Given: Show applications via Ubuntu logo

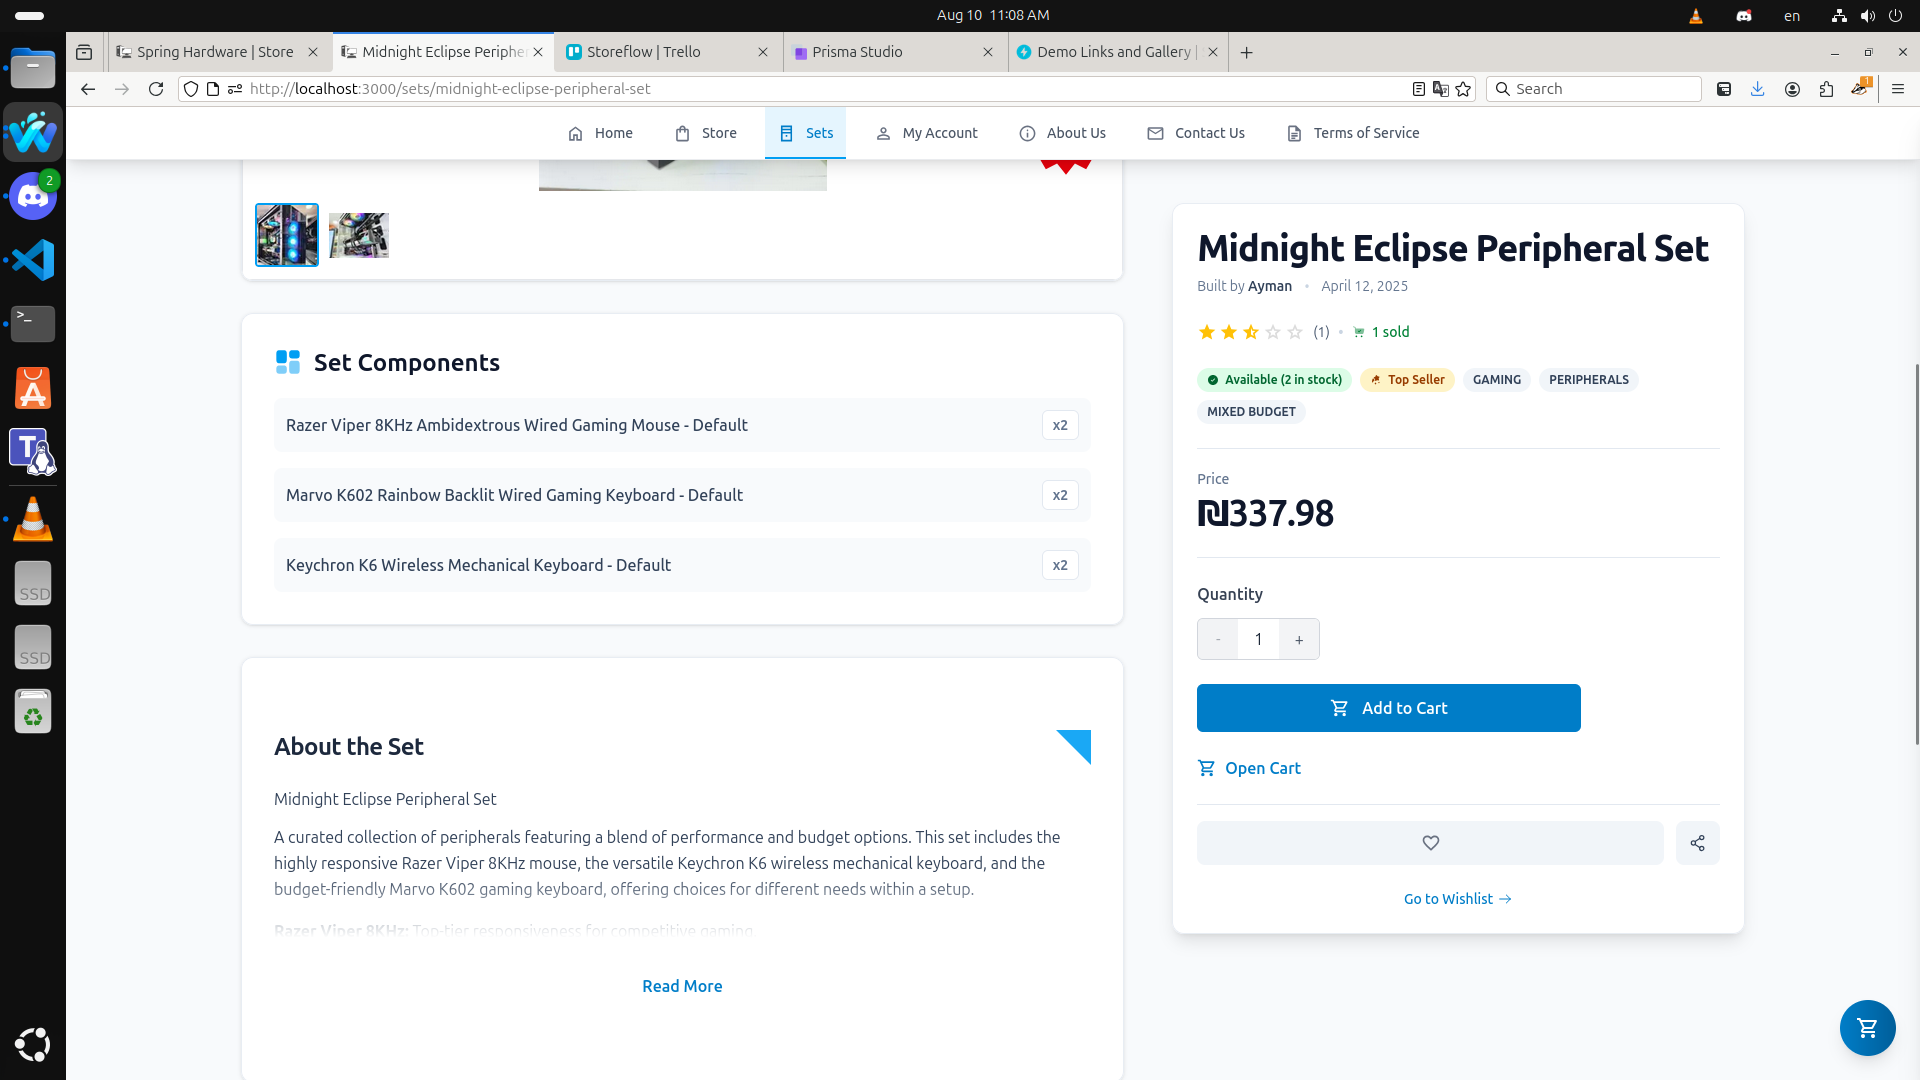Looking at the screenshot, I should 33,1044.
